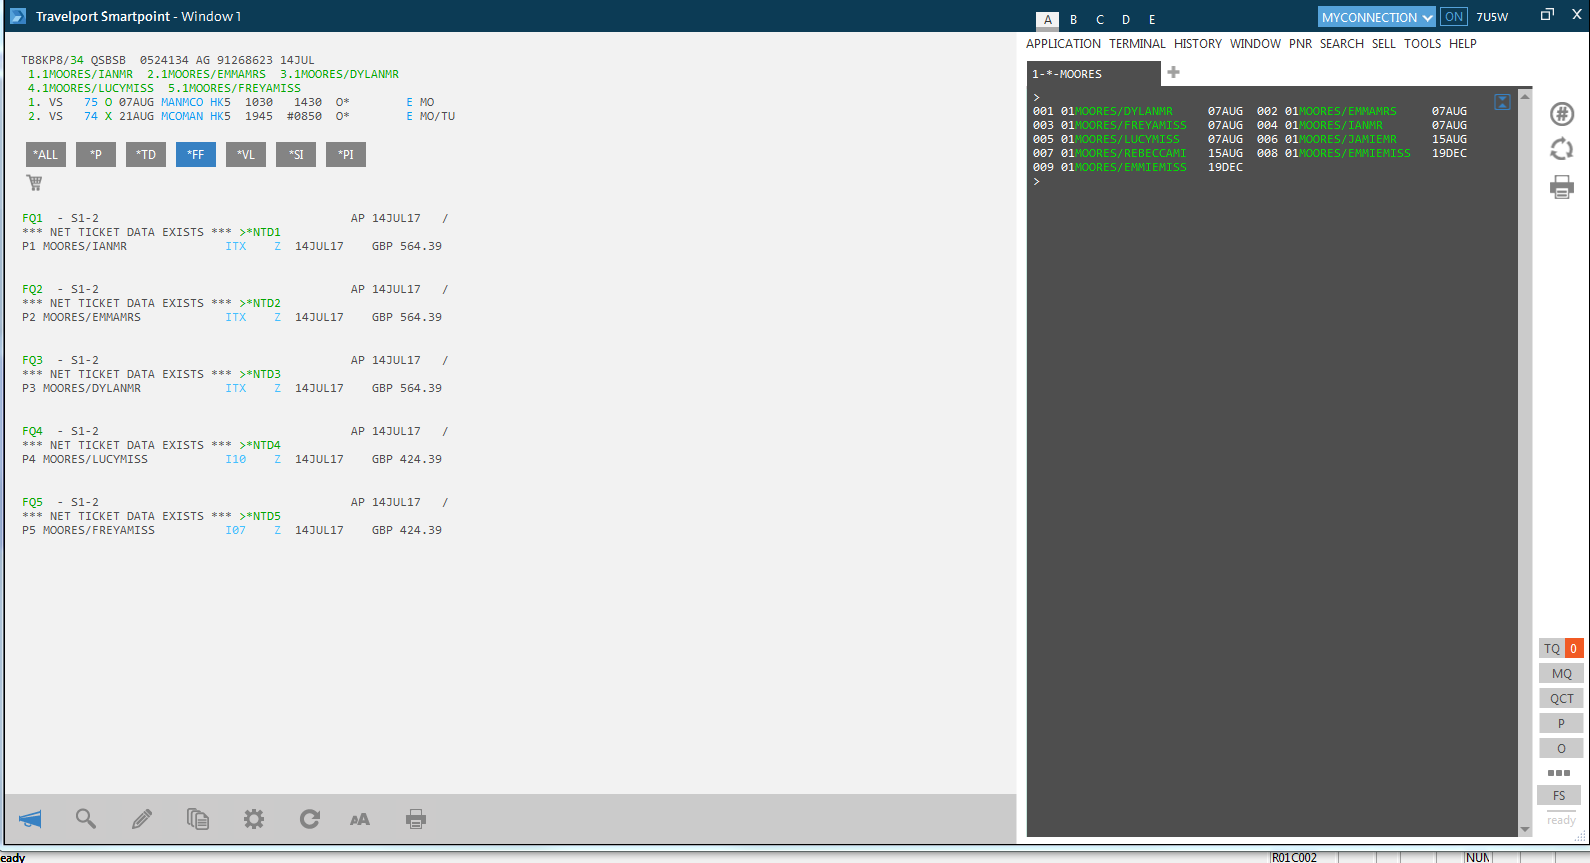Open the >*NTD2 net ticket link
Screen dimensions: 1590x863
260,303
